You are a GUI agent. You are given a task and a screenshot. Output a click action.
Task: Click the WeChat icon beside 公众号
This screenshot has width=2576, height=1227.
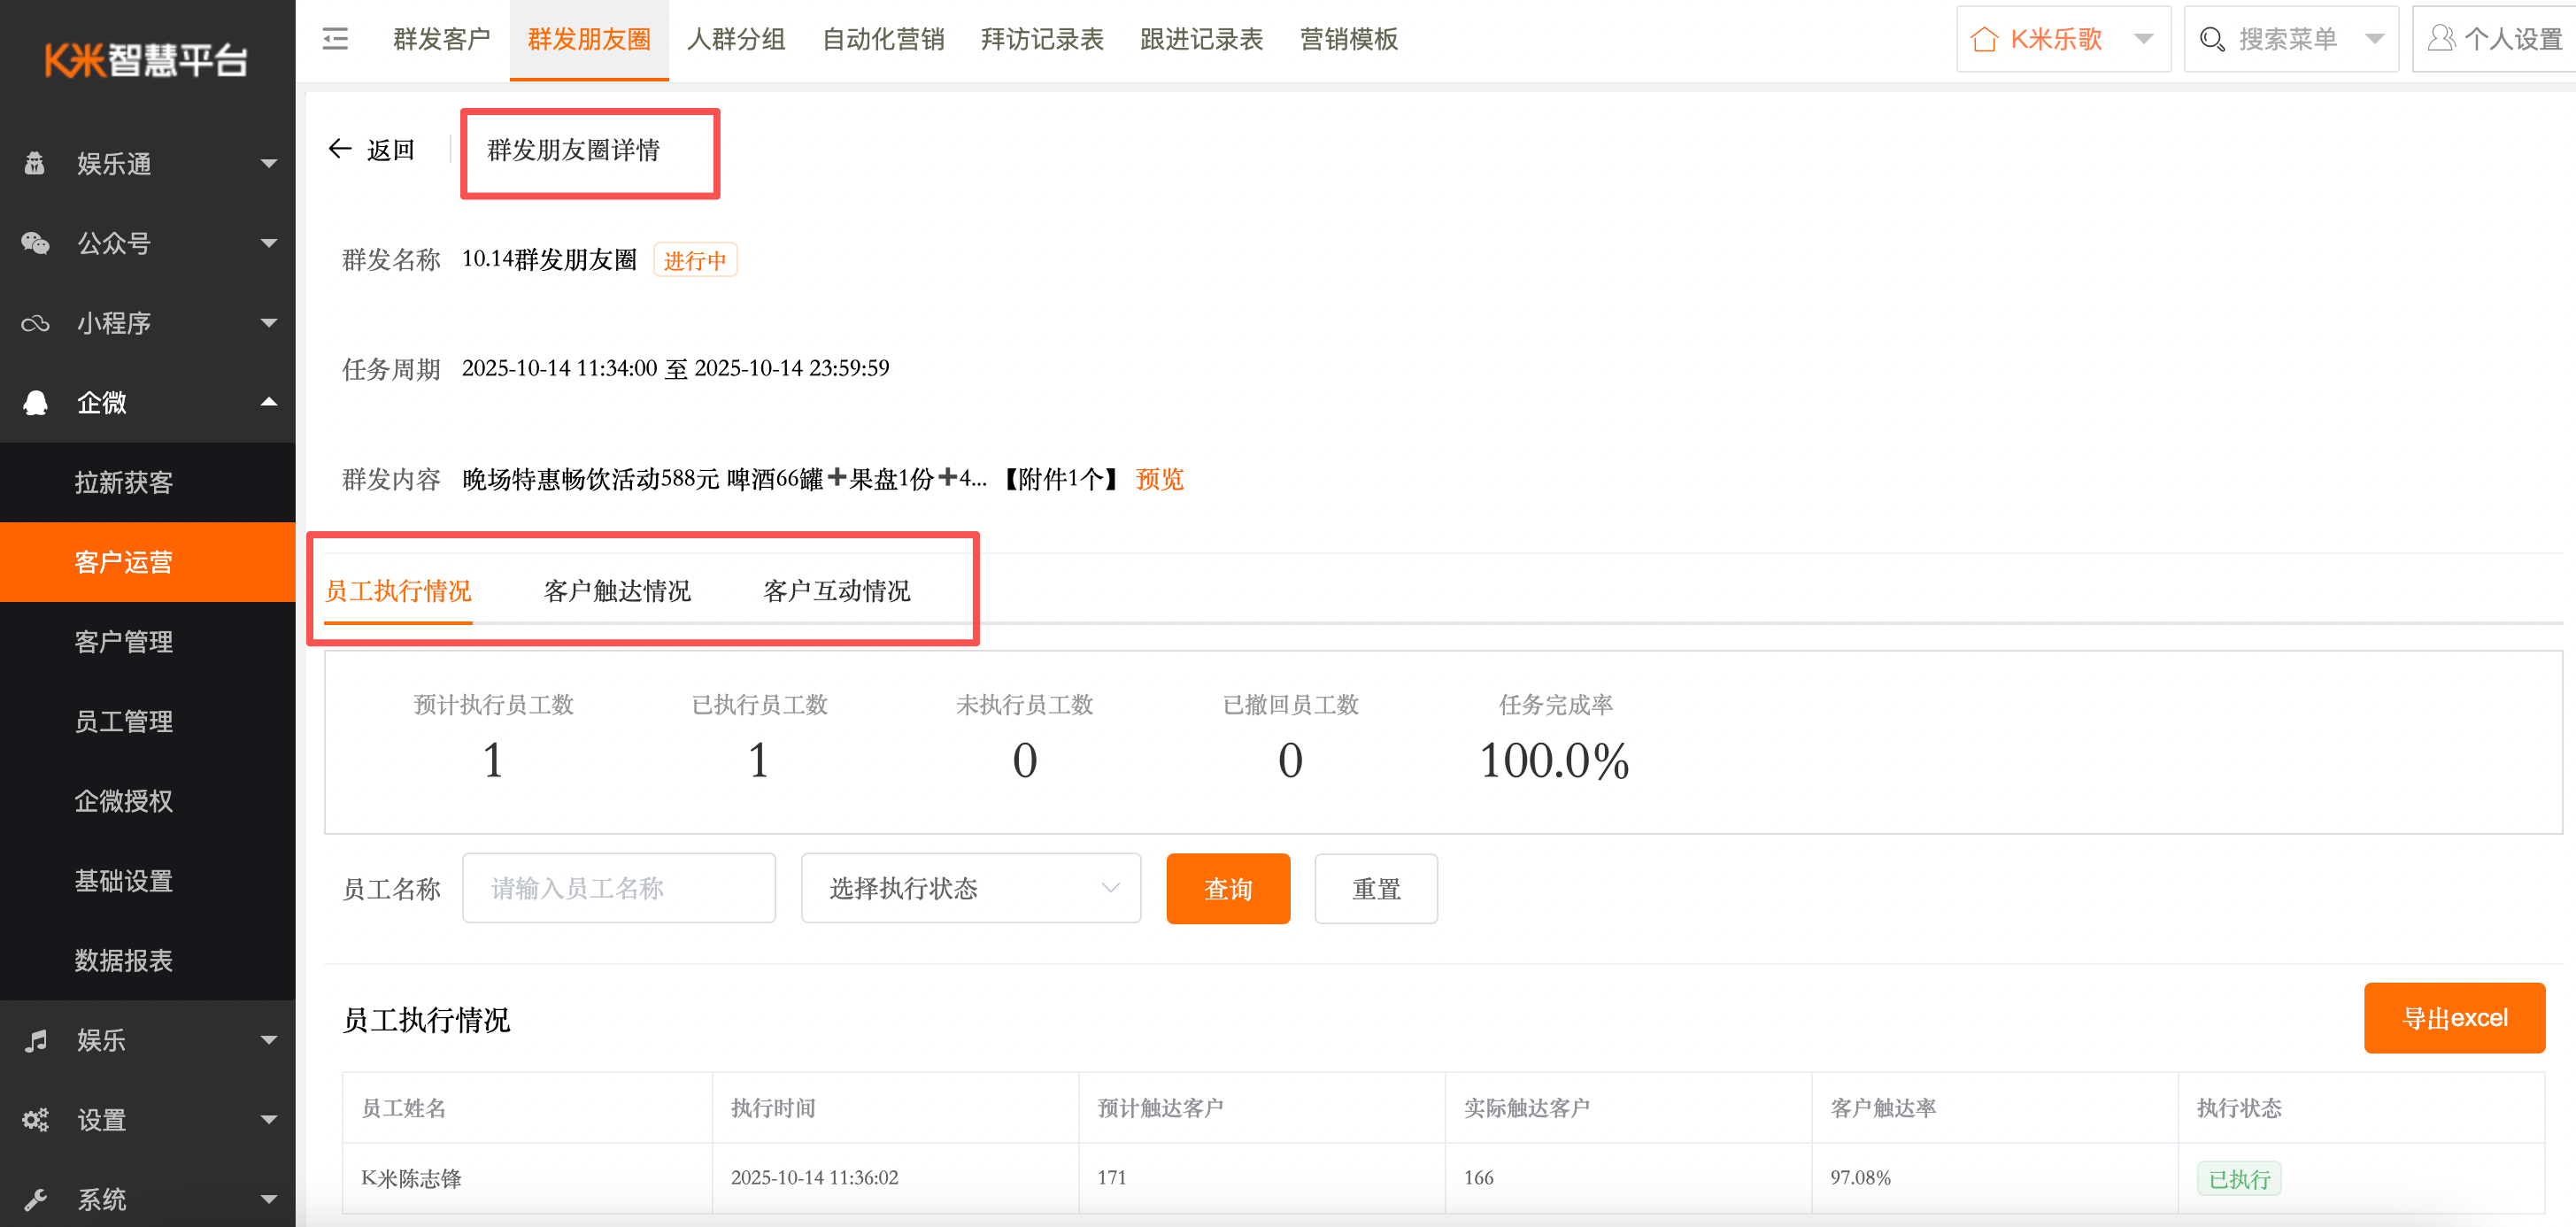35,243
